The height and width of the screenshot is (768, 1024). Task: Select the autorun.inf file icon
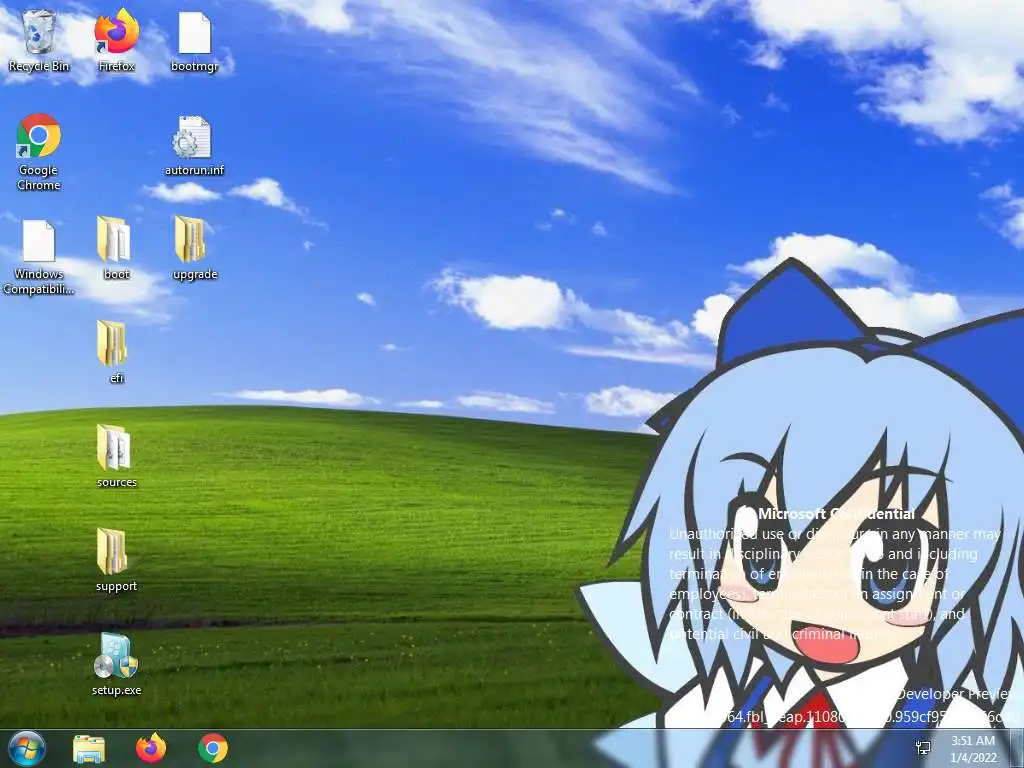(x=195, y=146)
